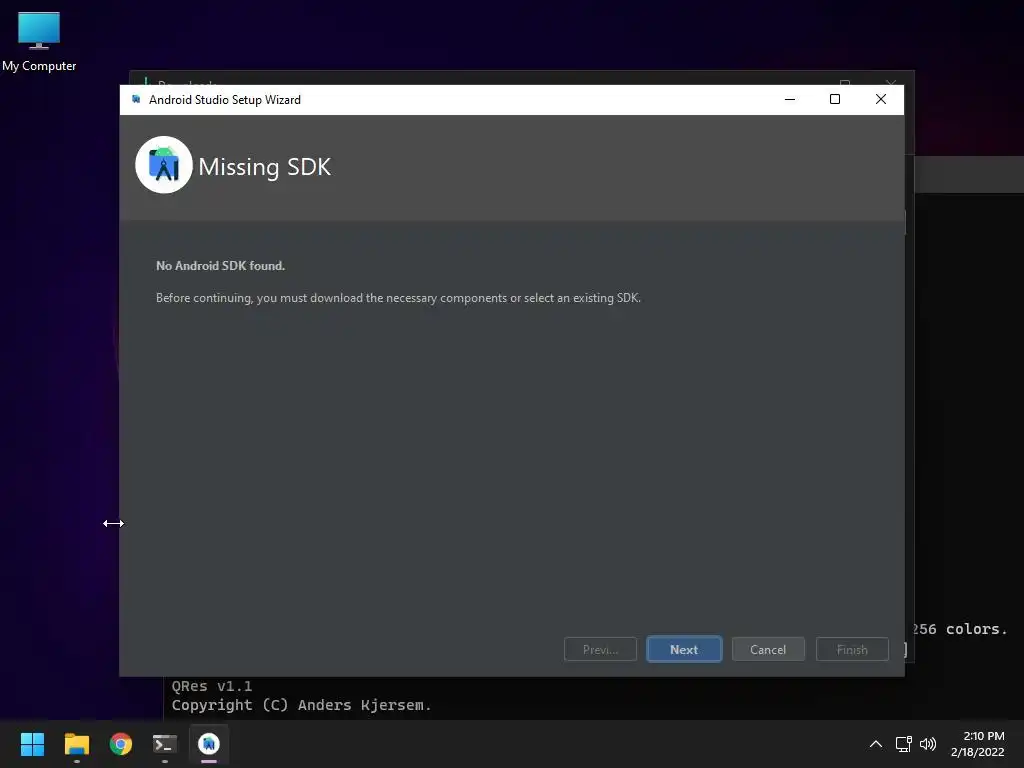Click Next in the Setup Wizard
Viewport: 1024px width, 768px height.
click(x=684, y=649)
